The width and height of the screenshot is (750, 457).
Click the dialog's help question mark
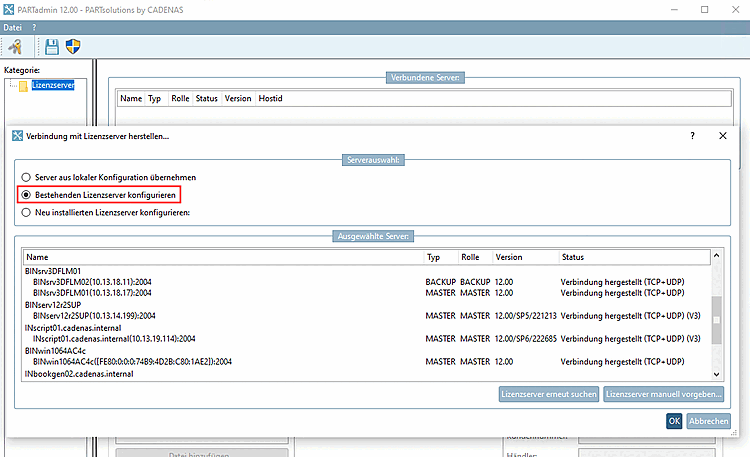click(x=692, y=136)
